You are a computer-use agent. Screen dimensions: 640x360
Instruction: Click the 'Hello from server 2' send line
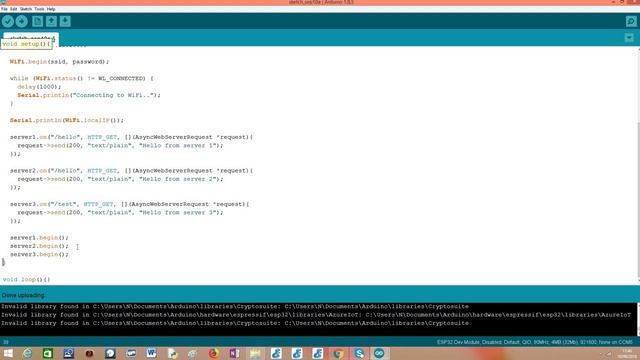click(x=120, y=179)
